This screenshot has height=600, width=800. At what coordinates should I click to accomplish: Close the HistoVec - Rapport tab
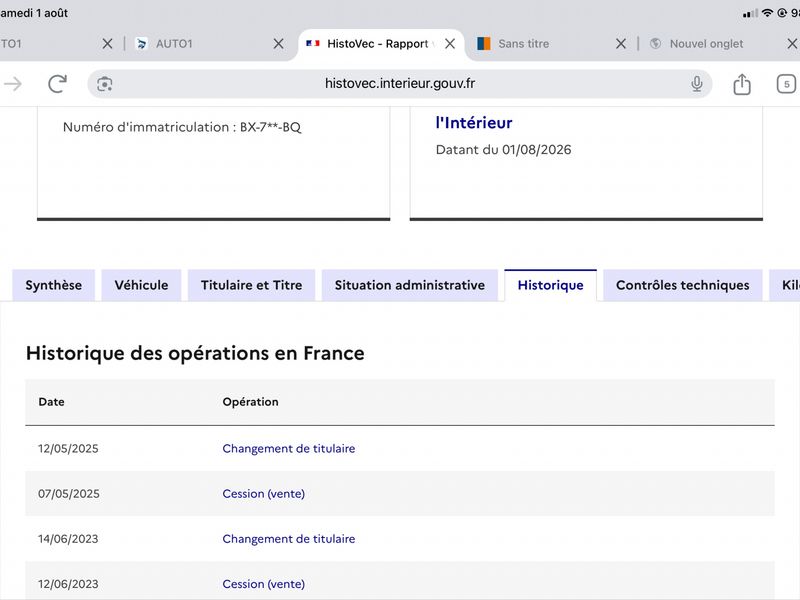point(449,44)
